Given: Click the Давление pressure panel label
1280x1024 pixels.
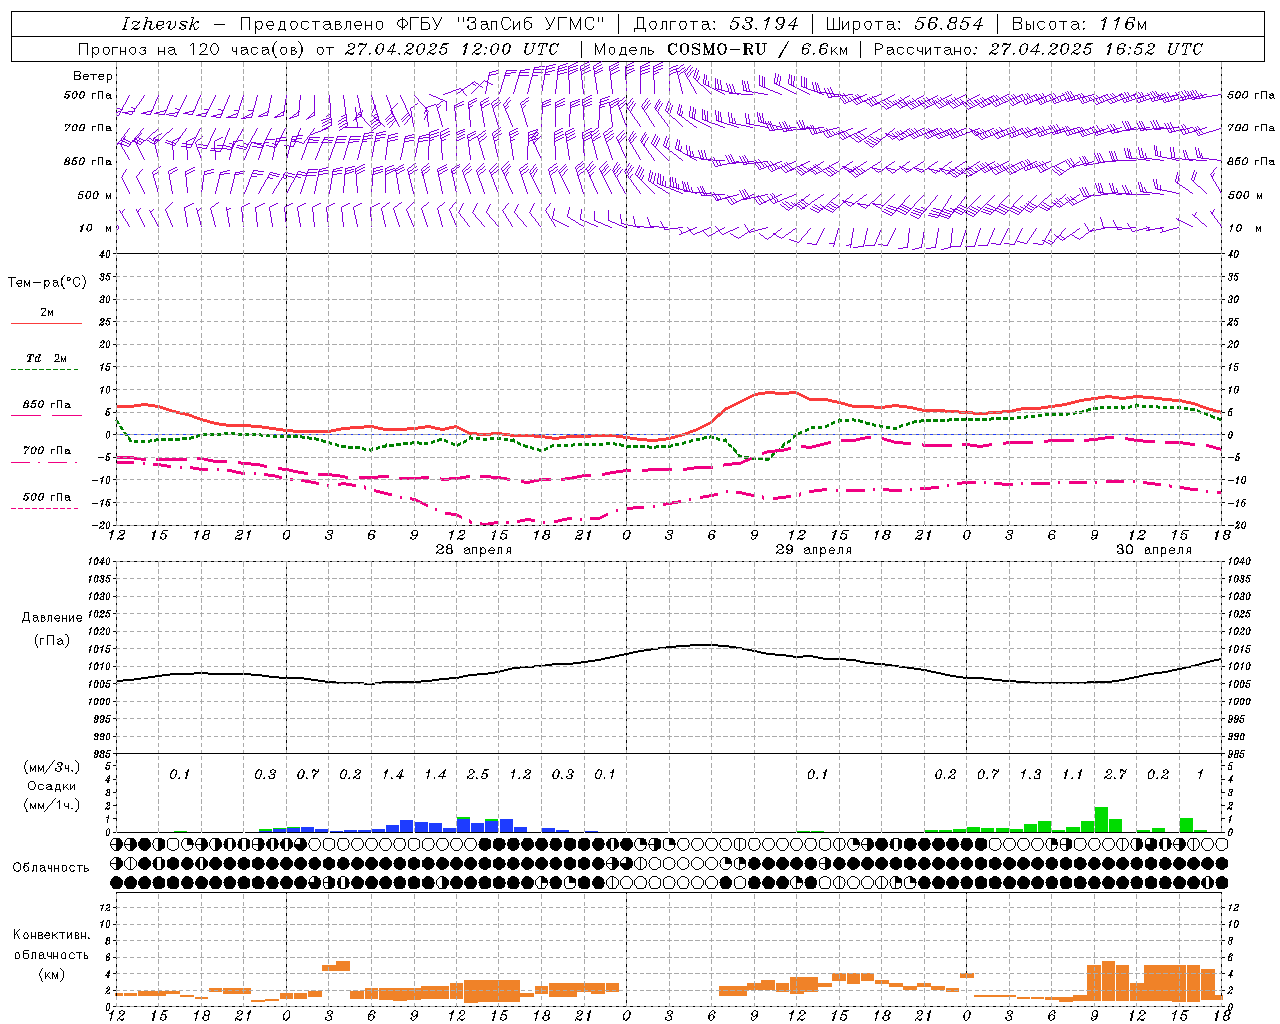Looking at the screenshot, I should pyautogui.click(x=52, y=618).
